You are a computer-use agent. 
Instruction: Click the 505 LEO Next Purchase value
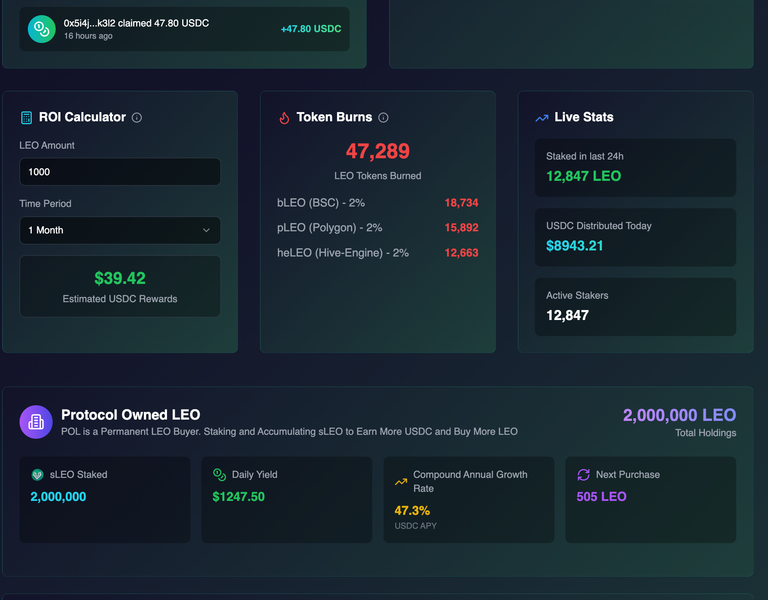point(601,497)
